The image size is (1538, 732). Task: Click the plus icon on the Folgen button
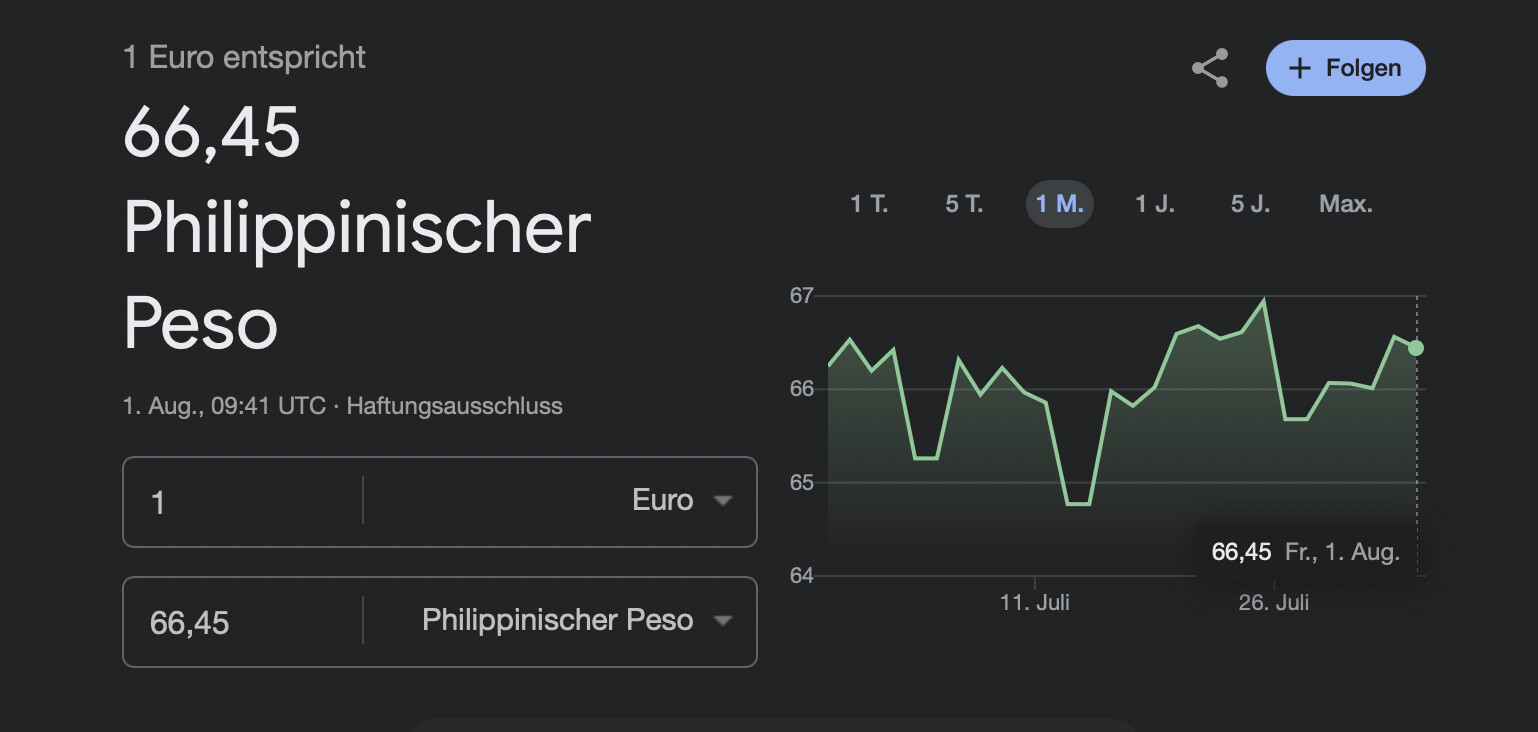1299,68
